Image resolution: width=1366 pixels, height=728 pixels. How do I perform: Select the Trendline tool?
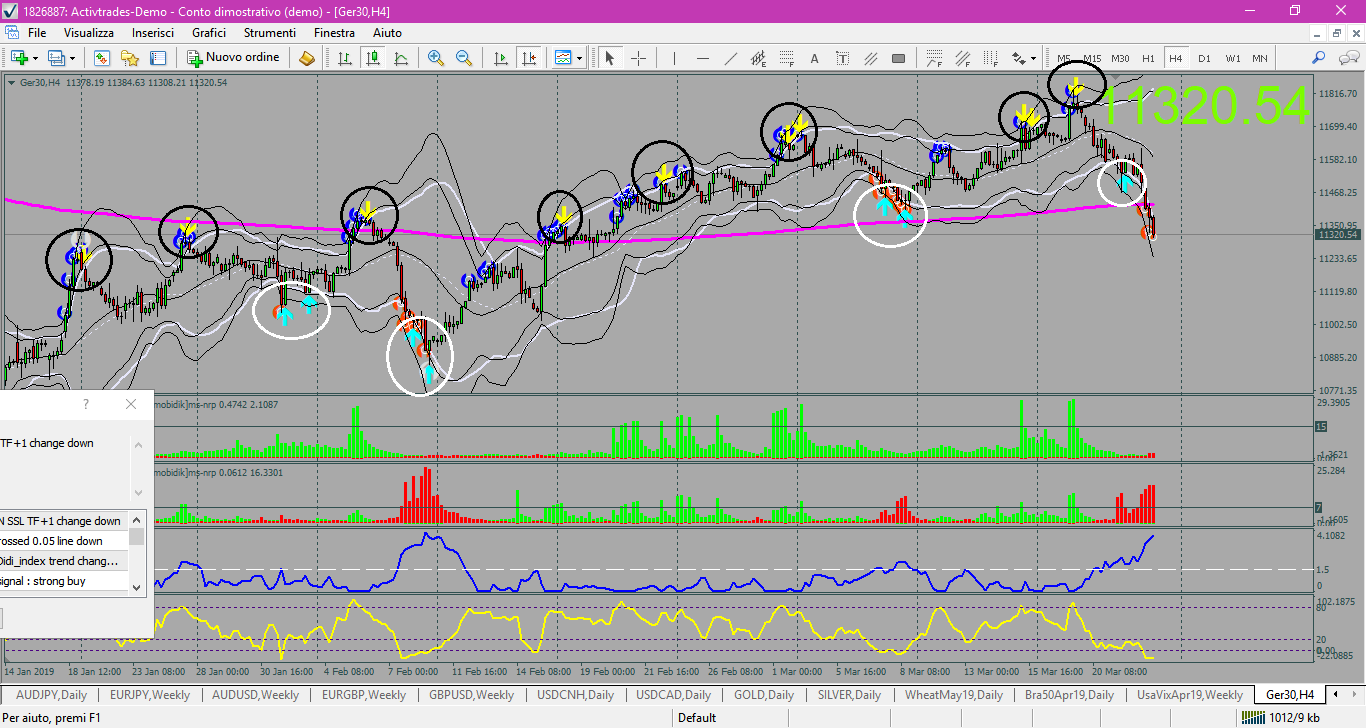click(x=731, y=58)
